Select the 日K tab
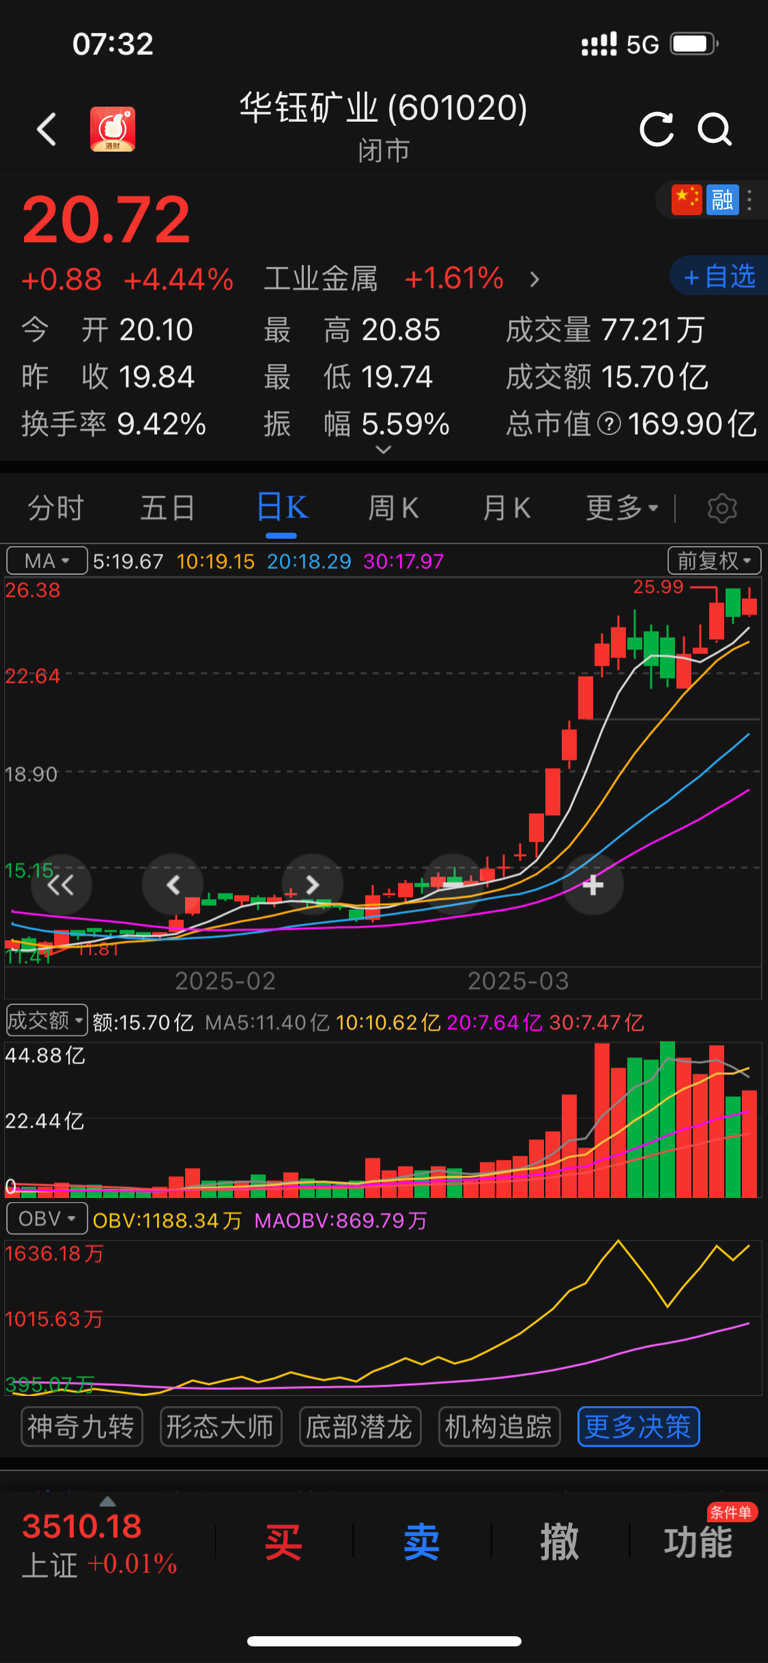This screenshot has width=768, height=1663. 282,508
